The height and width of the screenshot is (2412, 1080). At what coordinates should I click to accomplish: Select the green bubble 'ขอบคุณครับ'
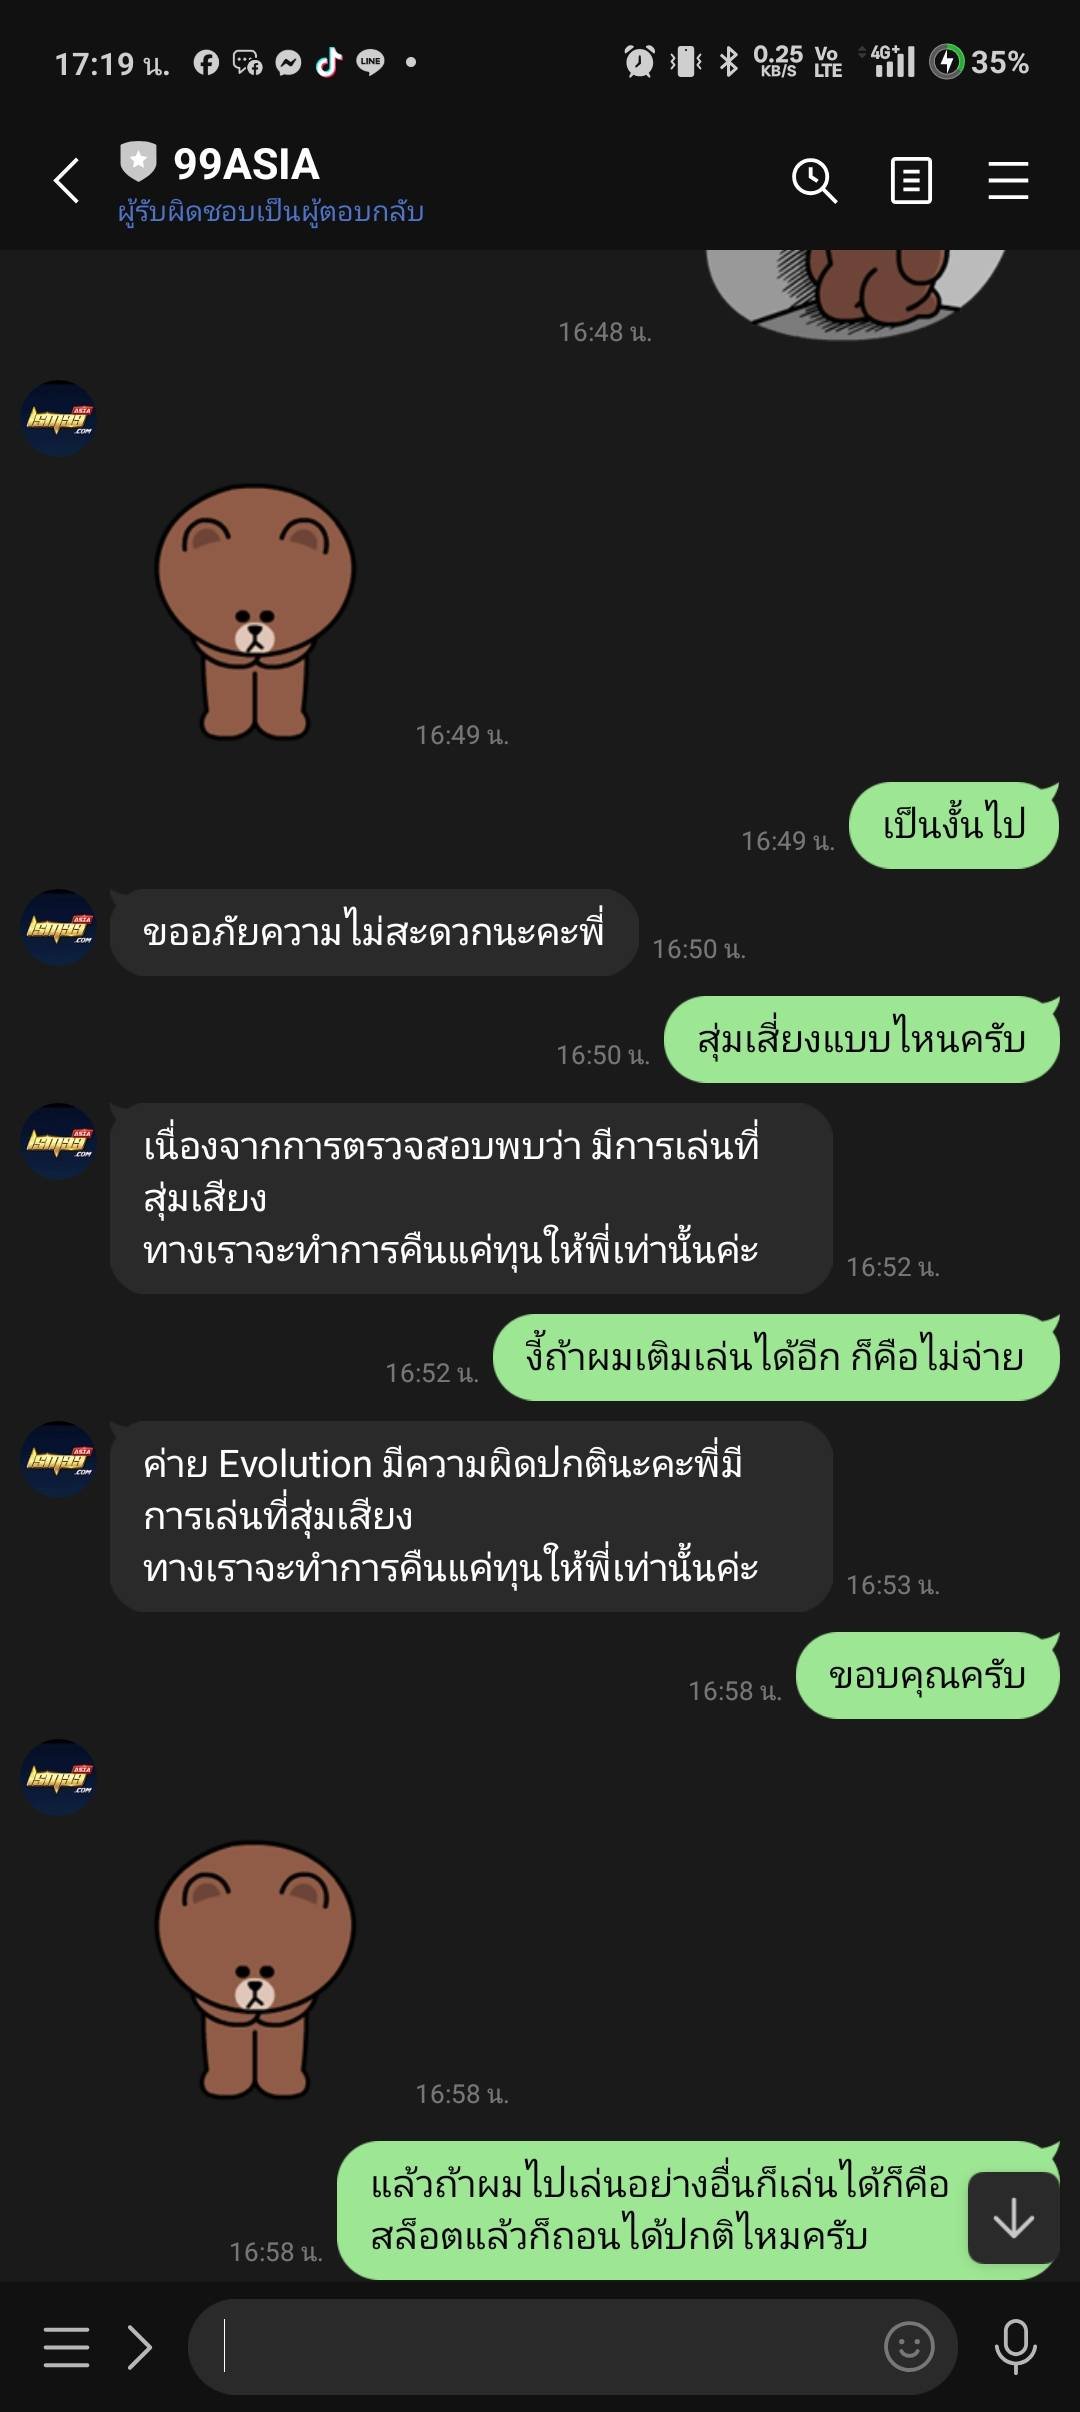coord(927,1675)
